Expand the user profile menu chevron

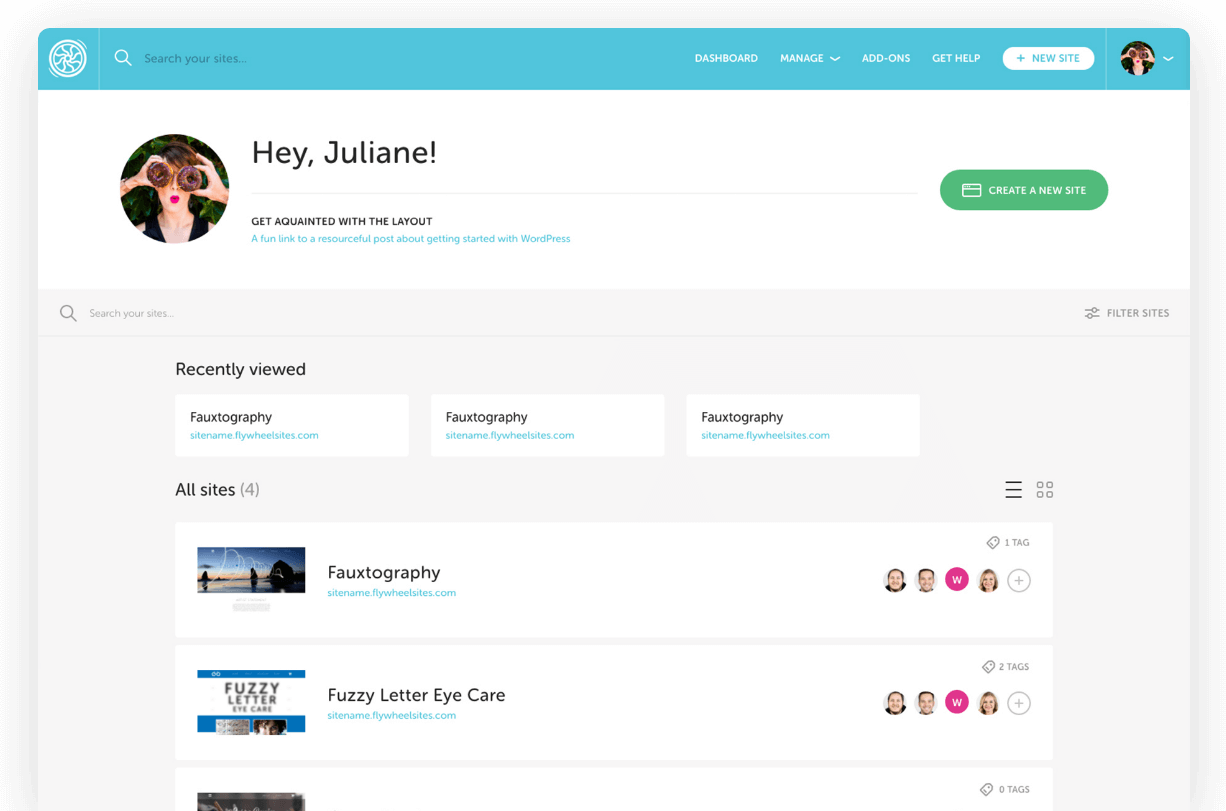(x=1168, y=59)
